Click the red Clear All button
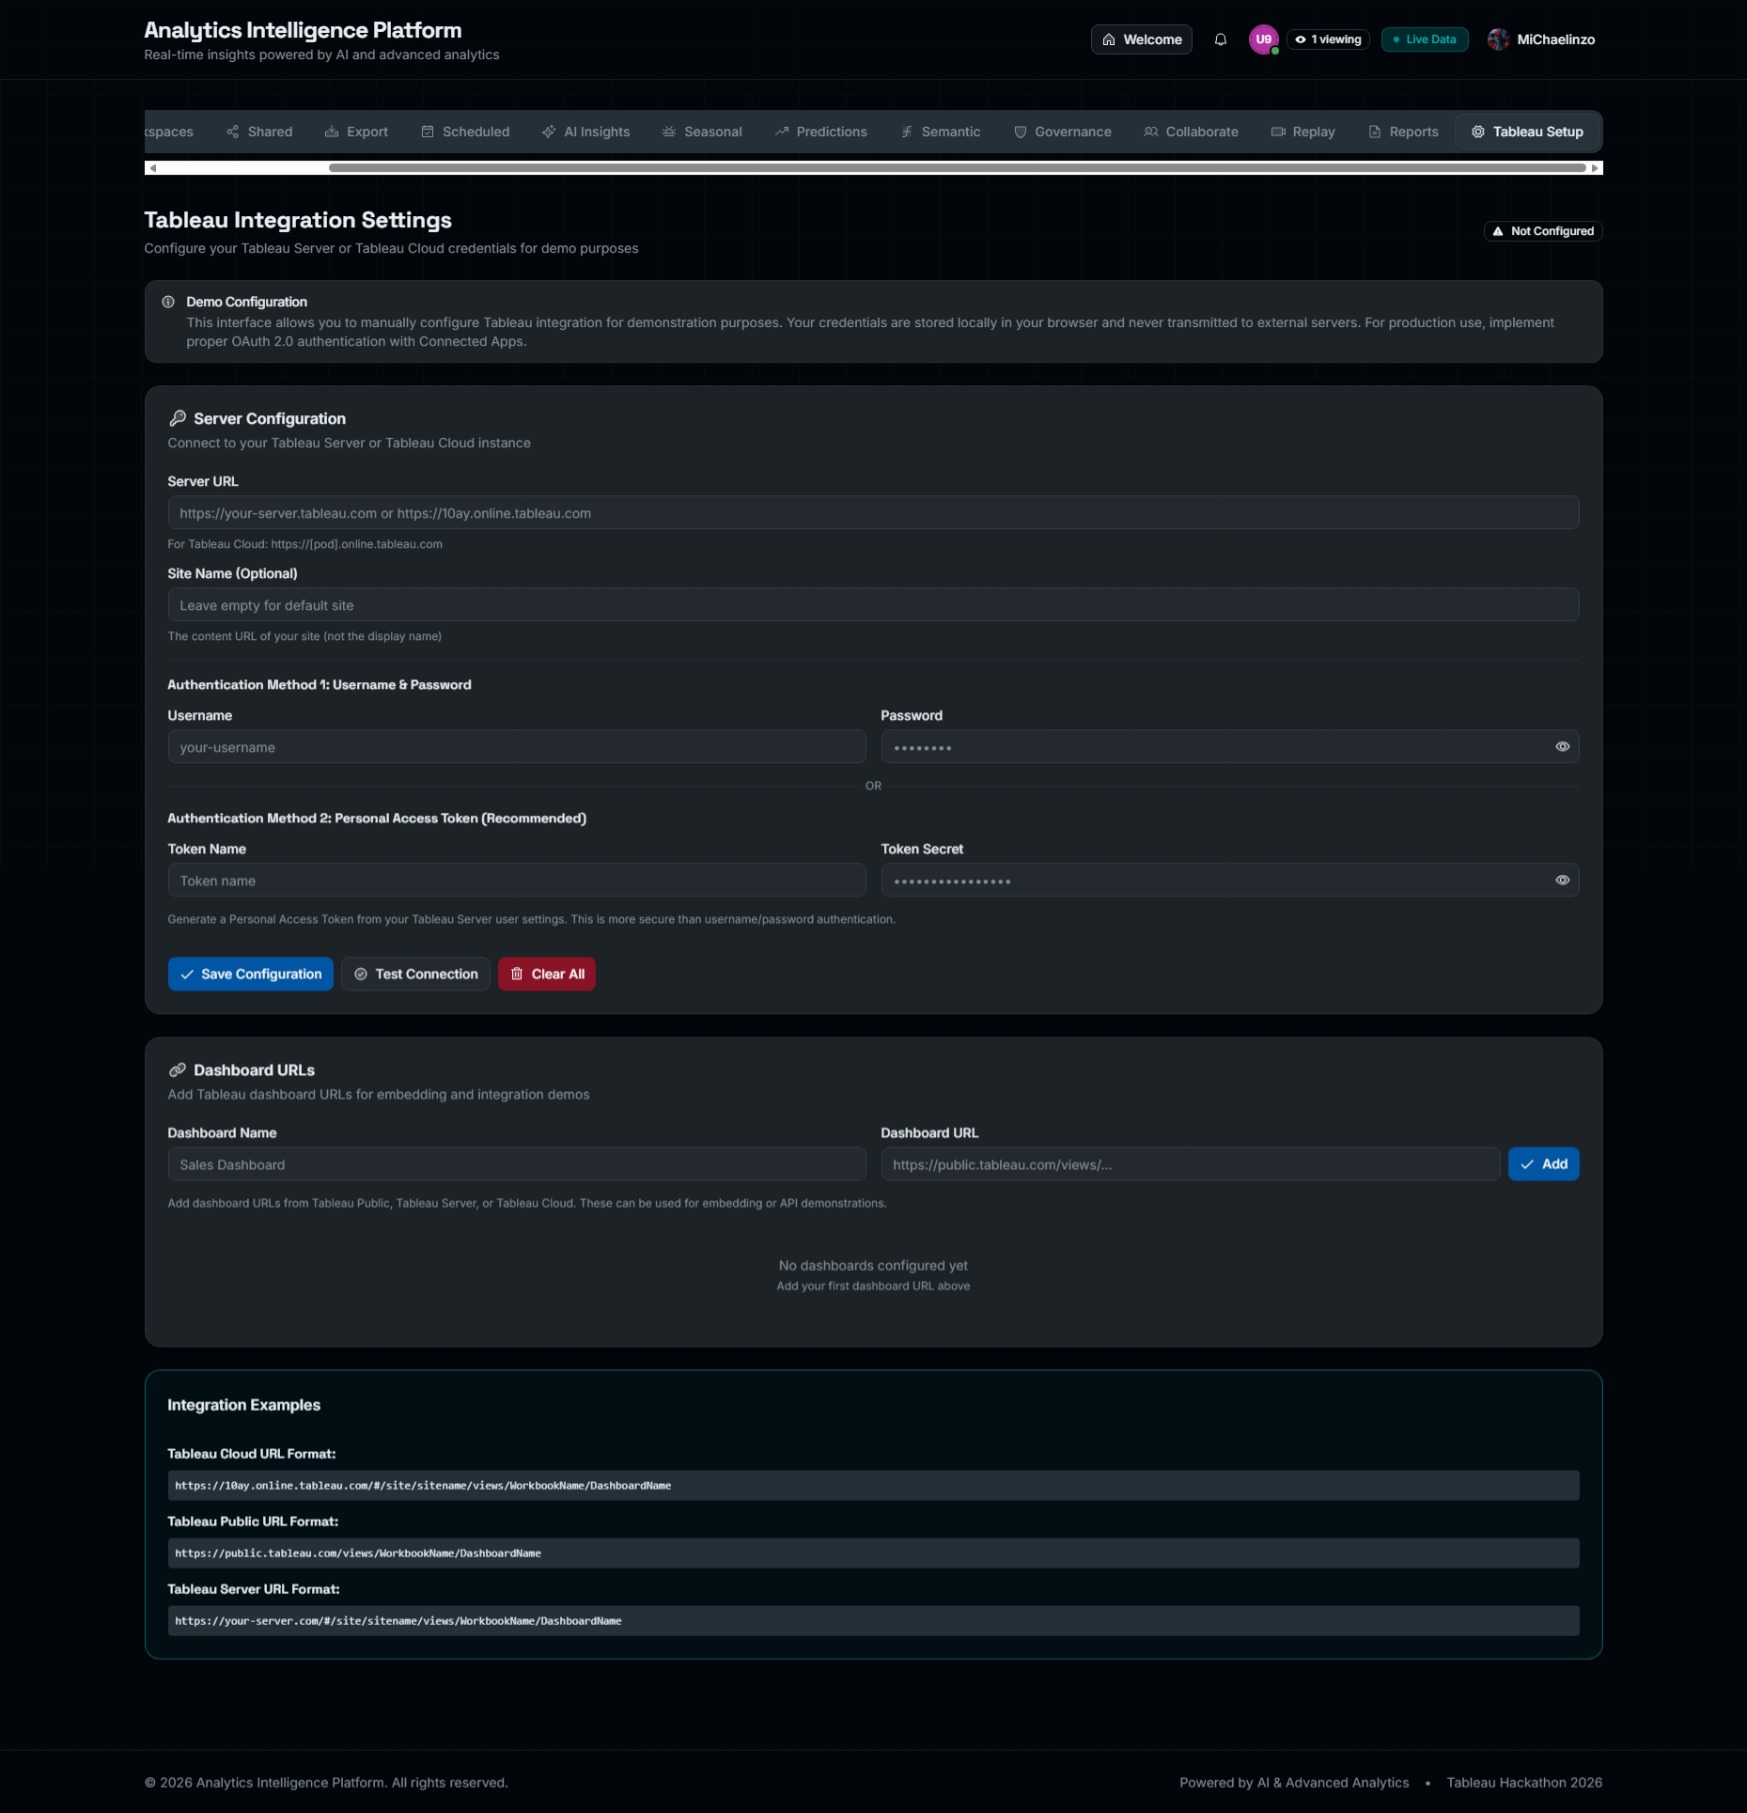The width and height of the screenshot is (1747, 1813). [547, 974]
